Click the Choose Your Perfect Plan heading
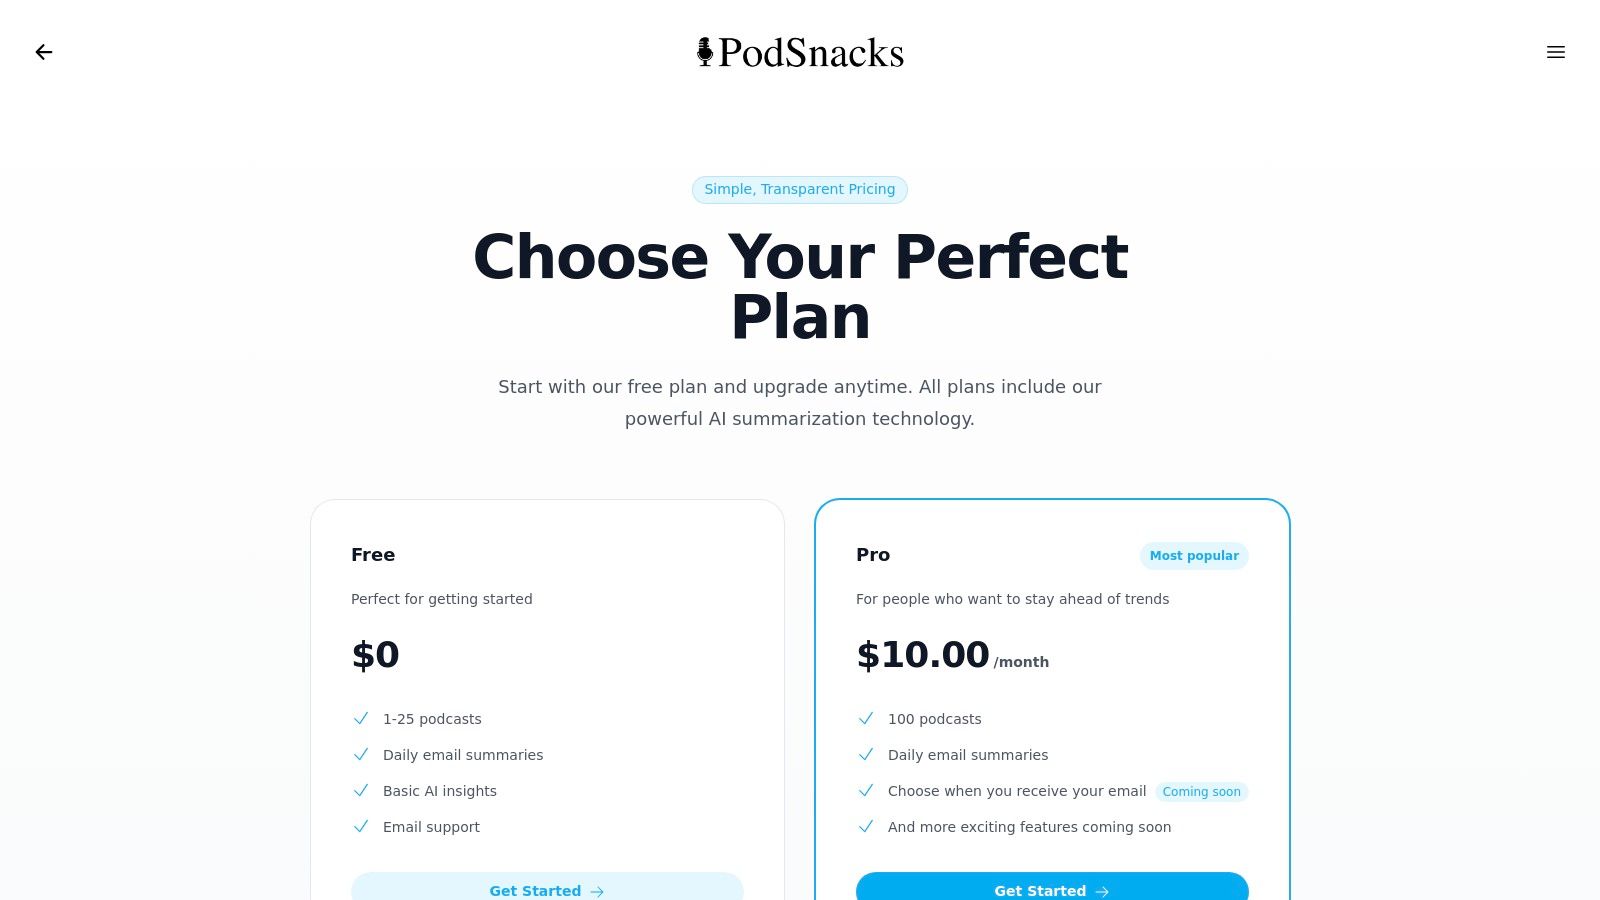The image size is (1600, 900). pos(800,287)
